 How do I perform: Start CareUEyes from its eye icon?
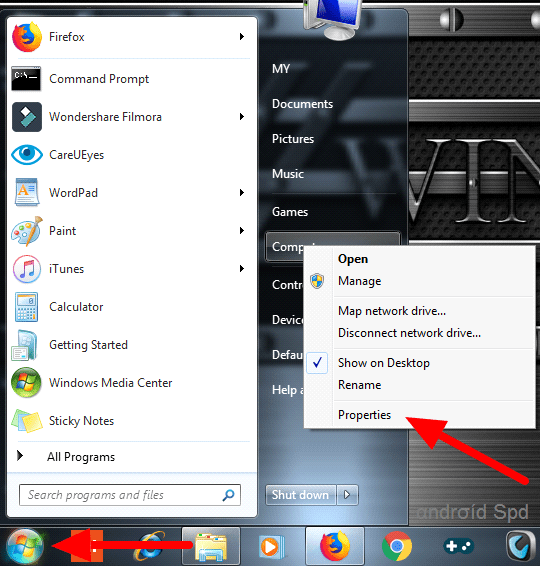(27, 154)
